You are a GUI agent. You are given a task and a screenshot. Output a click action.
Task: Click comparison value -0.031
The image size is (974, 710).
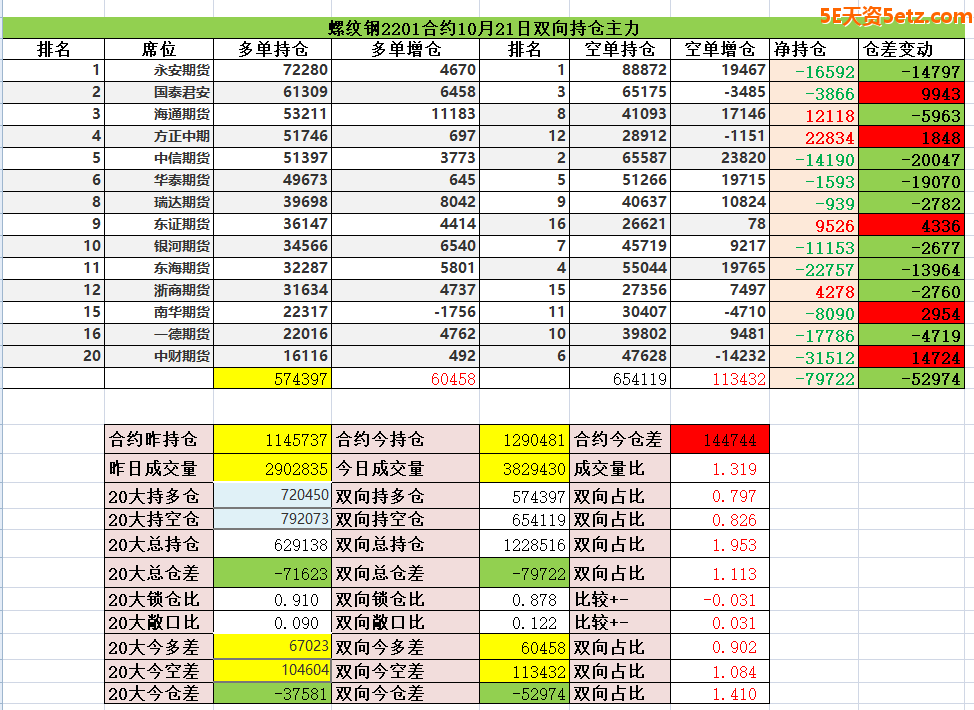click(720, 599)
